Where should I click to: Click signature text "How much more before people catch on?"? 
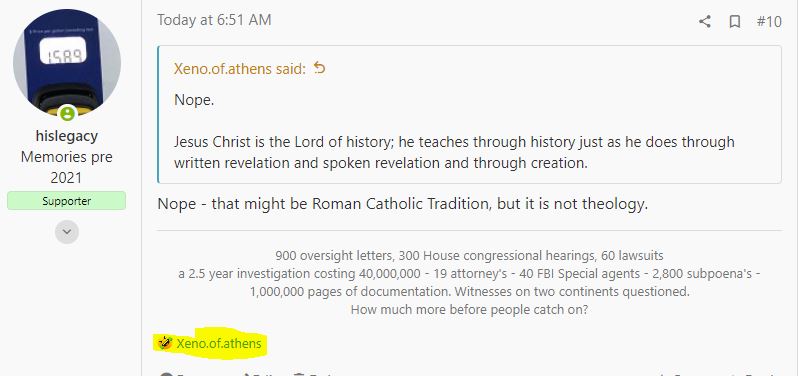pyautogui.click(x=469, y=310)
